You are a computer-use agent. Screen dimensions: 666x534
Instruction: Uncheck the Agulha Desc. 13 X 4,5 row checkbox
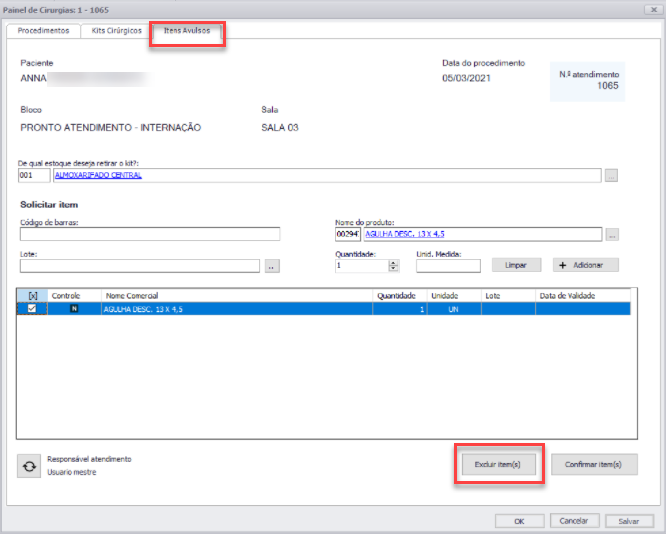click(x=32, y=308)
